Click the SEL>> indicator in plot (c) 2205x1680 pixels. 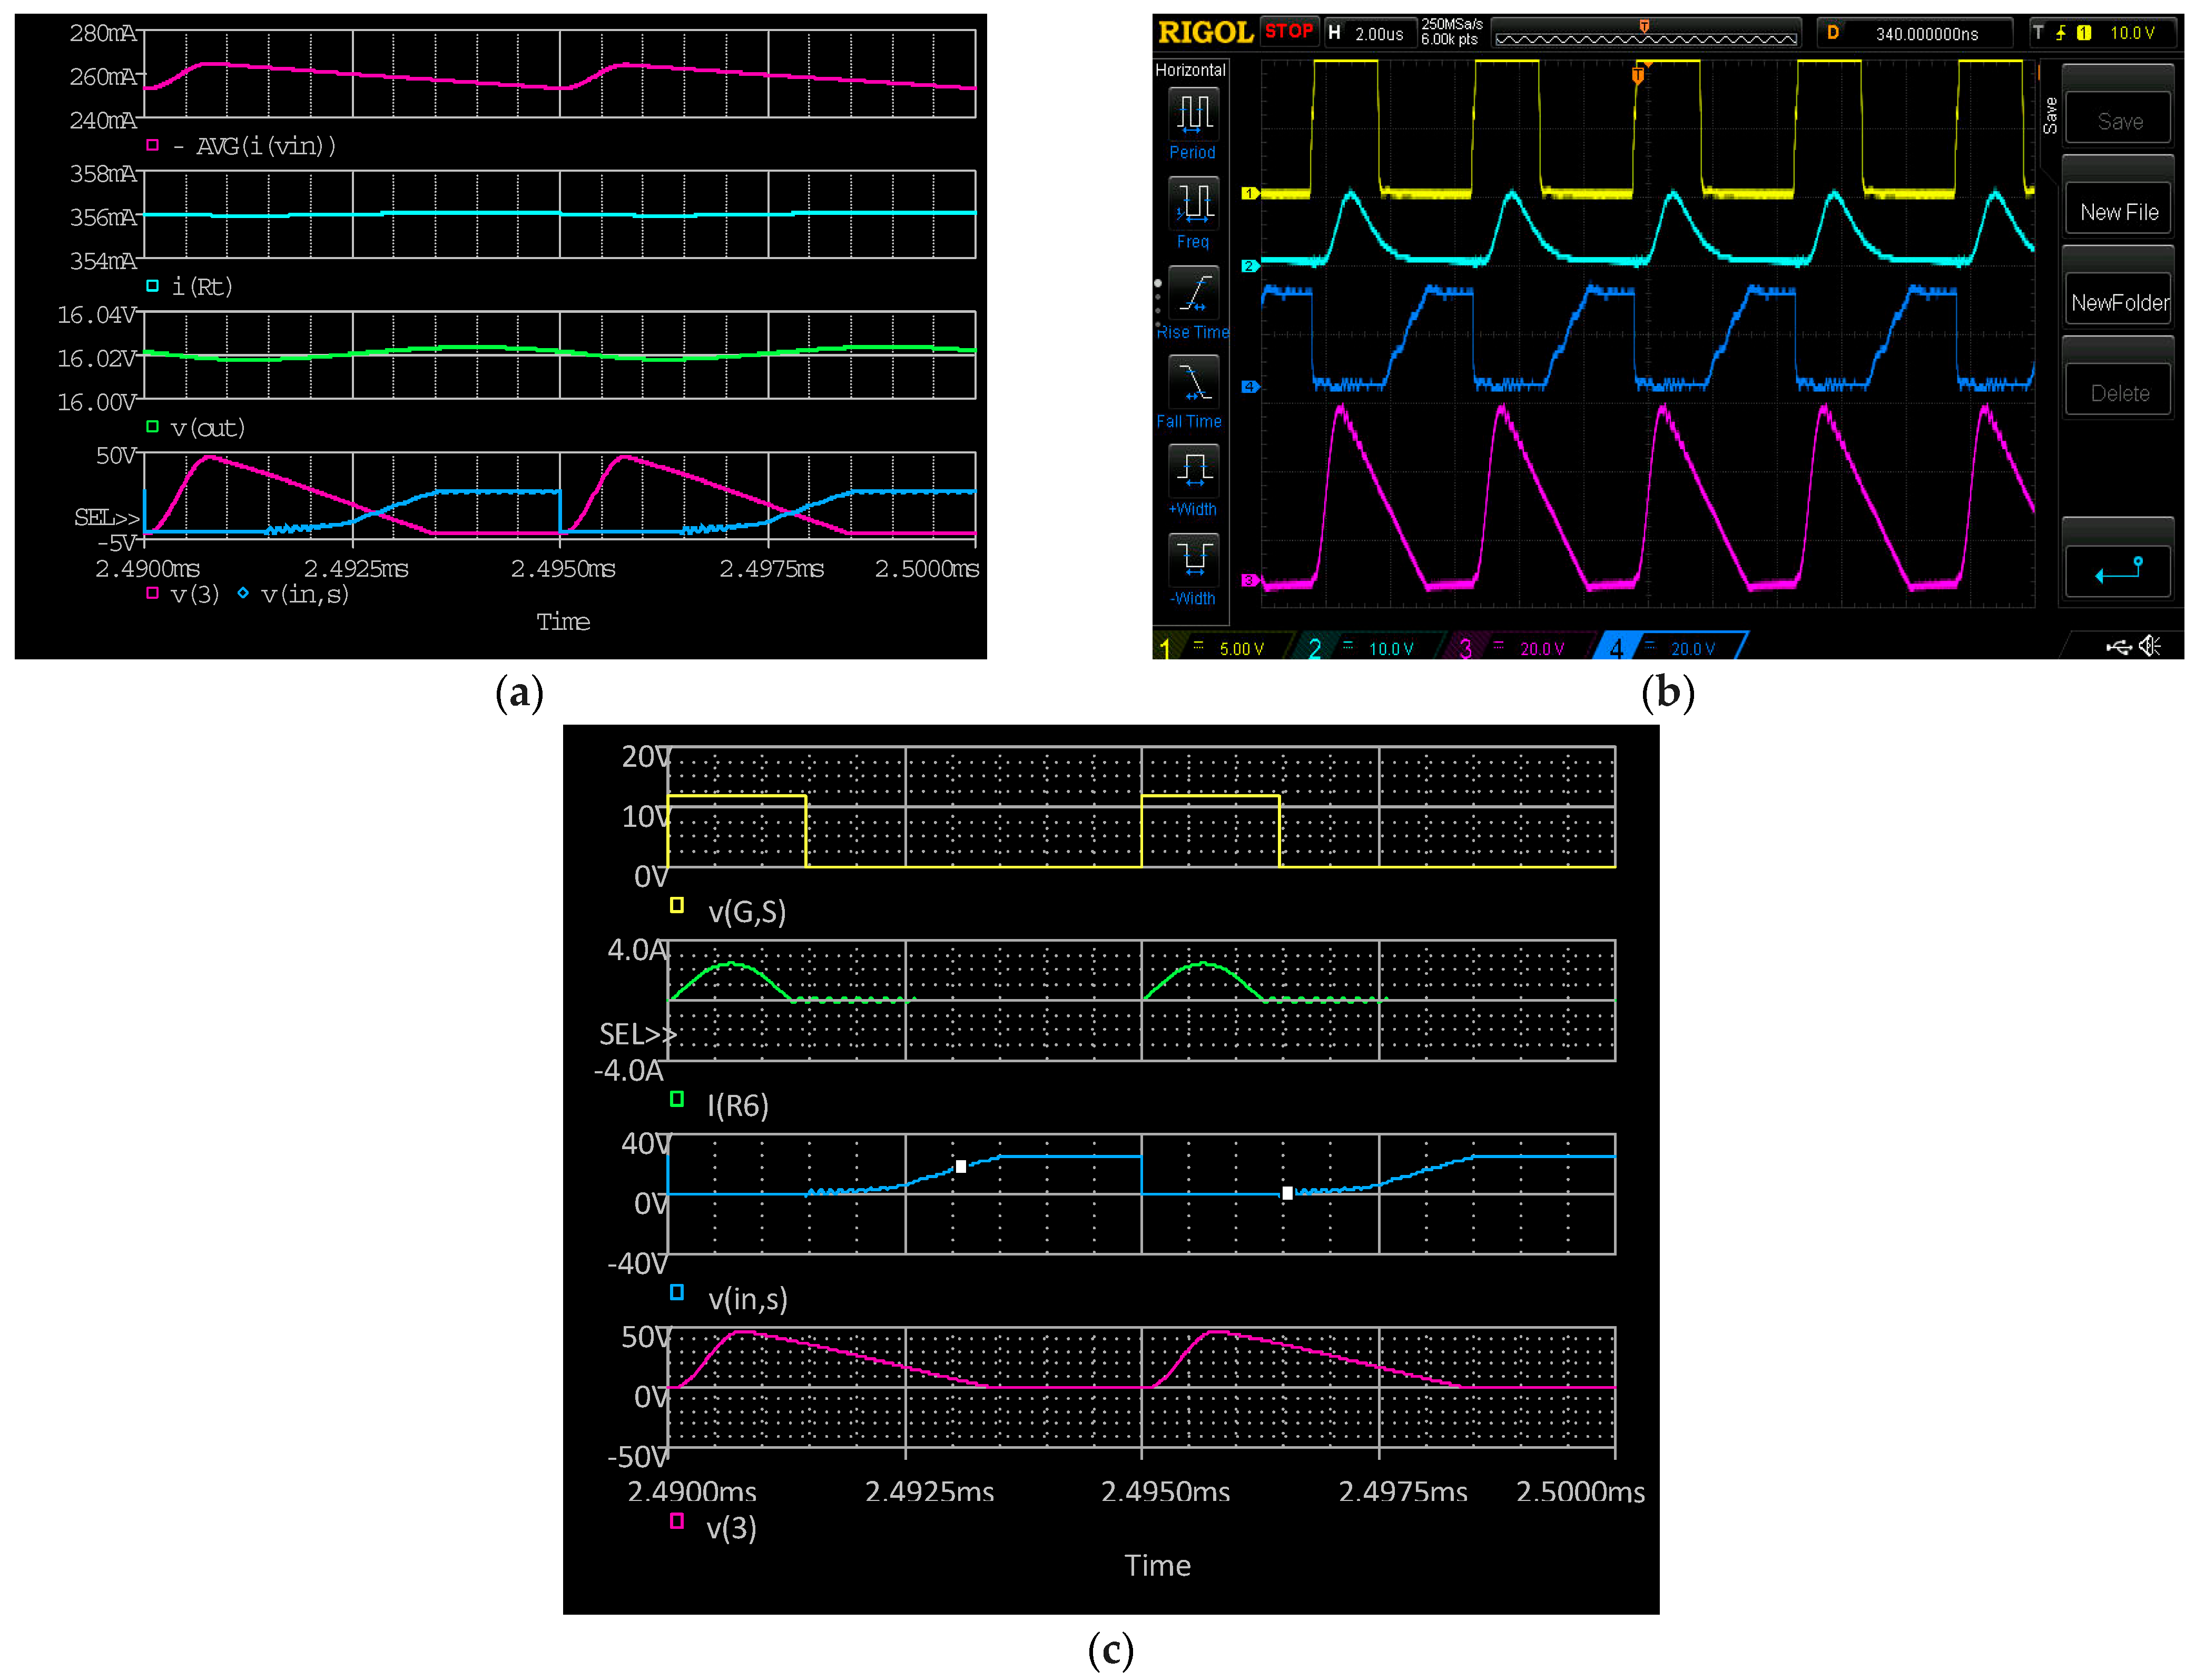[x=638, y=1034]
